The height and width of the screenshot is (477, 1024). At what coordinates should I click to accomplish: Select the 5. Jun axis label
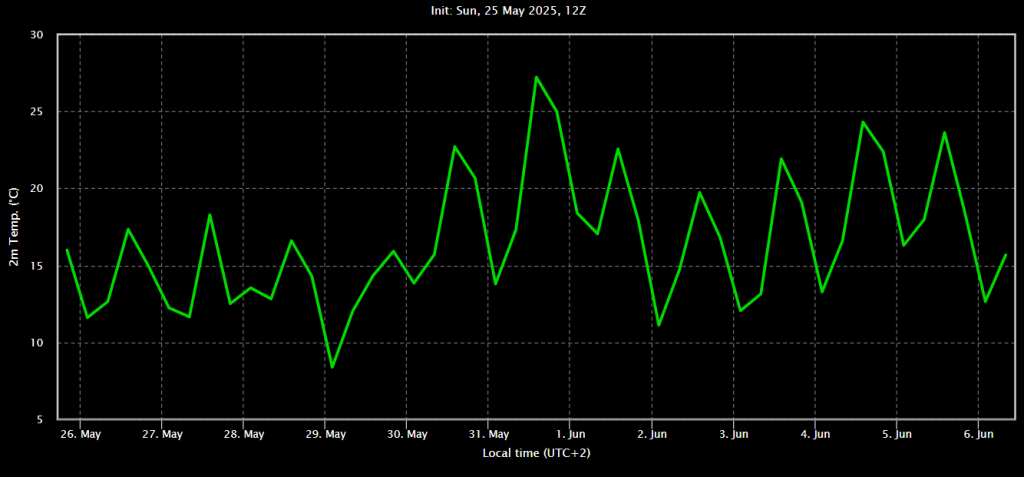click(896, 435)
